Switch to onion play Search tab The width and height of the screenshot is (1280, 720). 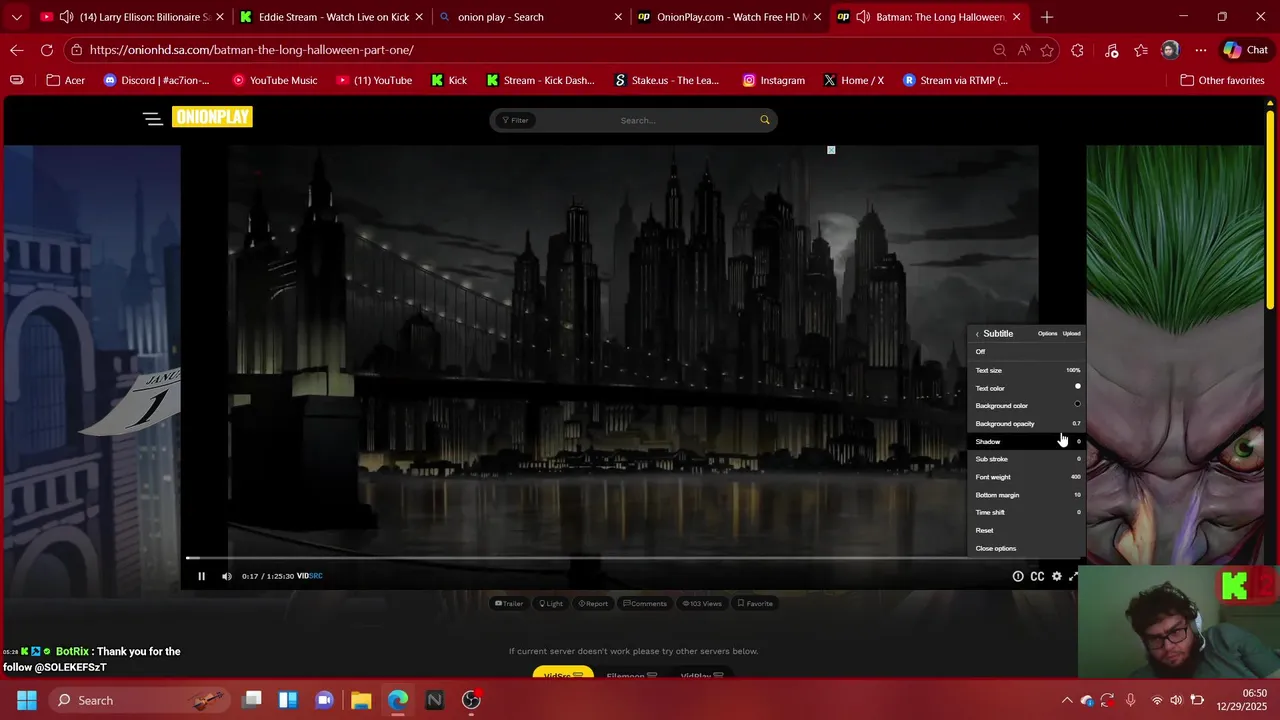[x=530, y=17]
